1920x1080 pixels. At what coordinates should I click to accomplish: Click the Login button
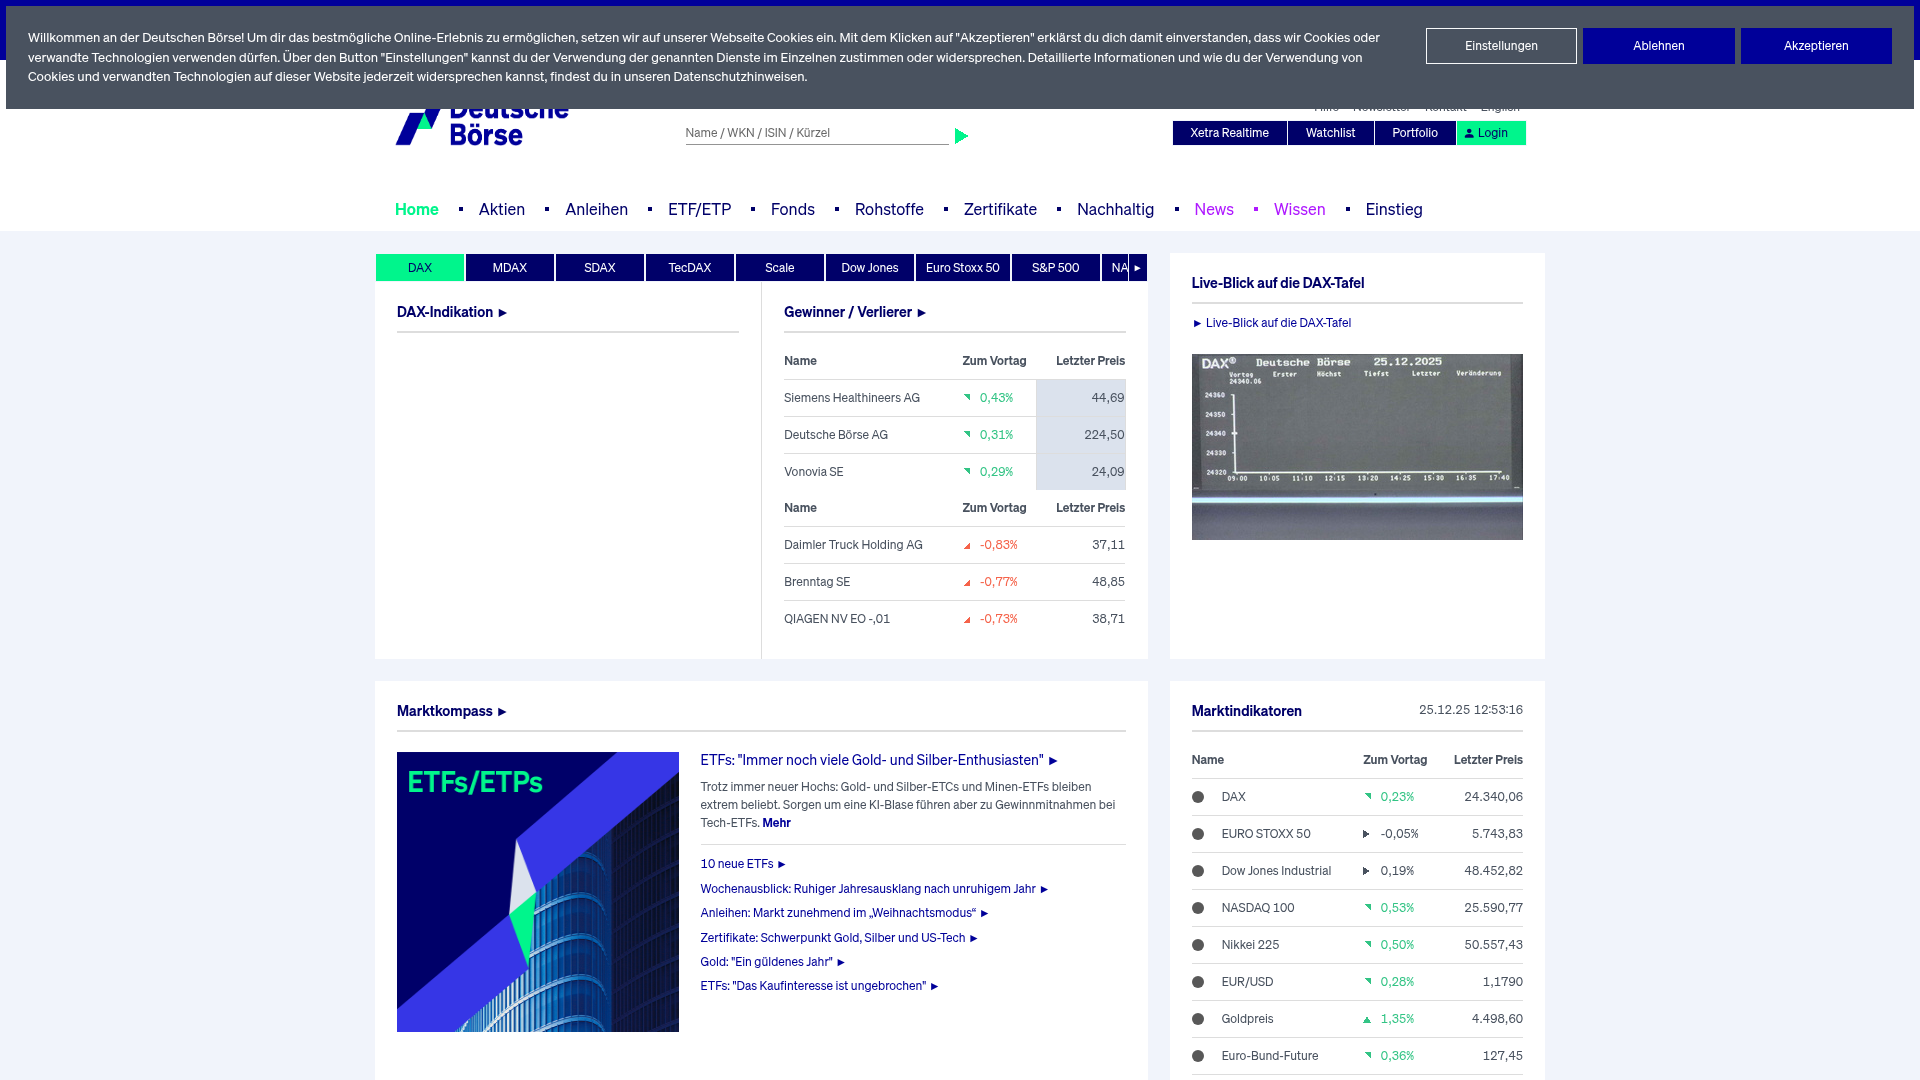[1491, 133]
